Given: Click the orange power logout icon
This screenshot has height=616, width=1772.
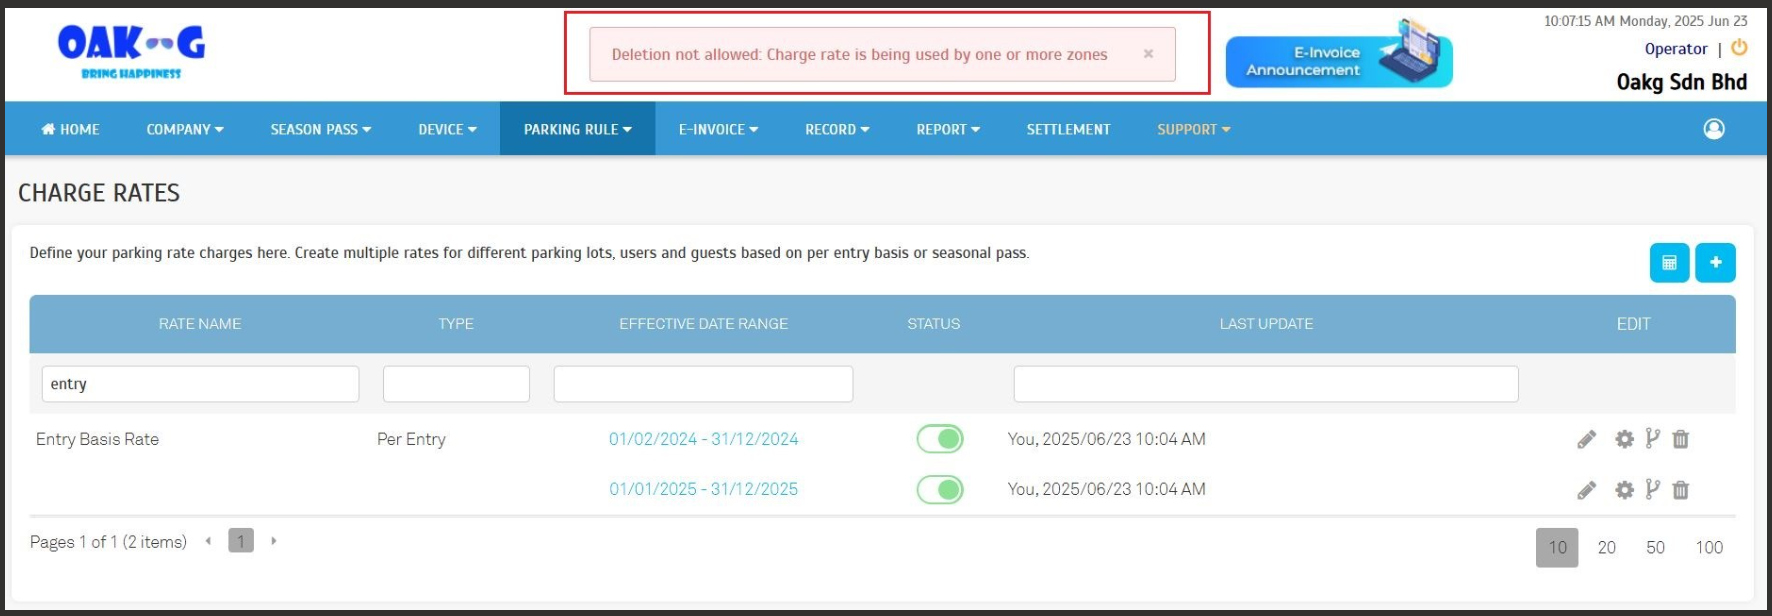Looking at the screenshot, I should (x=1739, y=48).
